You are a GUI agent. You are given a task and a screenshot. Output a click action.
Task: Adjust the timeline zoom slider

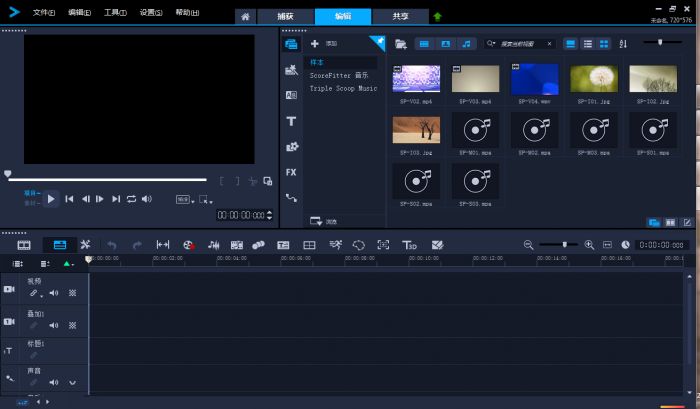point(565,244)
